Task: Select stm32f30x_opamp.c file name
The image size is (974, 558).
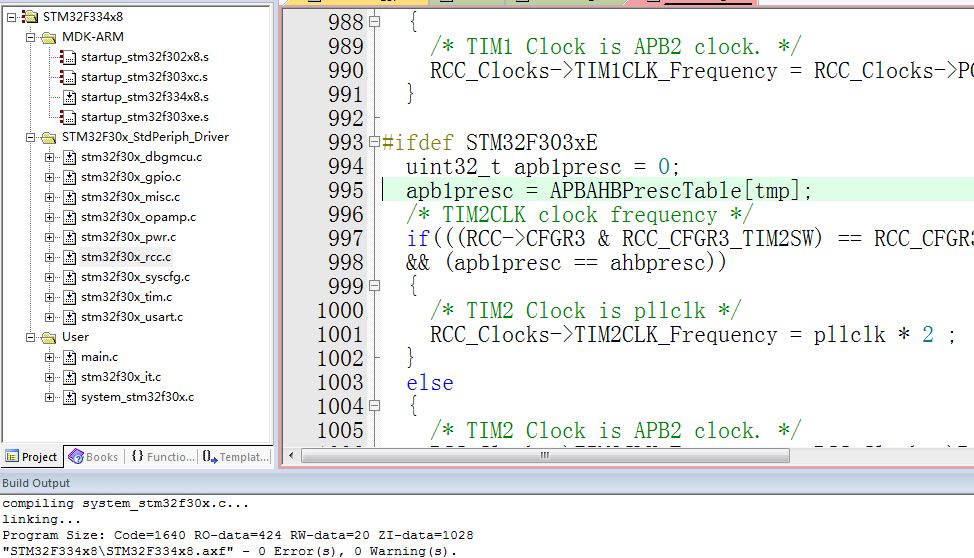Action: (x=139, y=217)
